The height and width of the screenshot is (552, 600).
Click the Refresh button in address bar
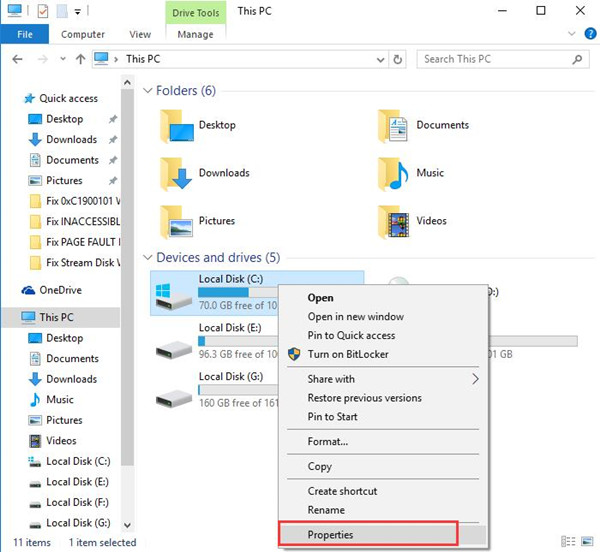pos(398,60)
